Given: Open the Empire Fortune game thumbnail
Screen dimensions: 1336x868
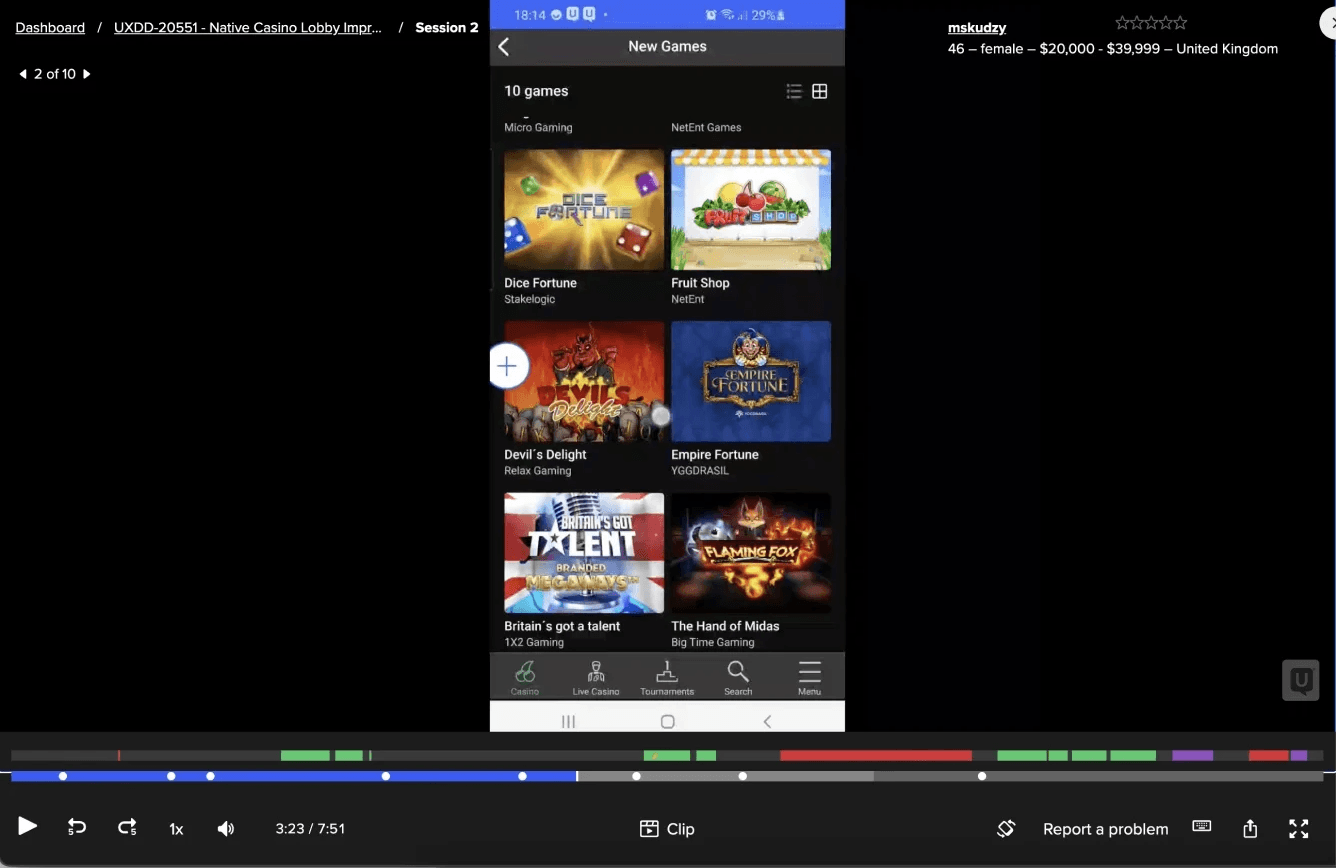Looking at the screenshot, I should (x=751, y=381).
